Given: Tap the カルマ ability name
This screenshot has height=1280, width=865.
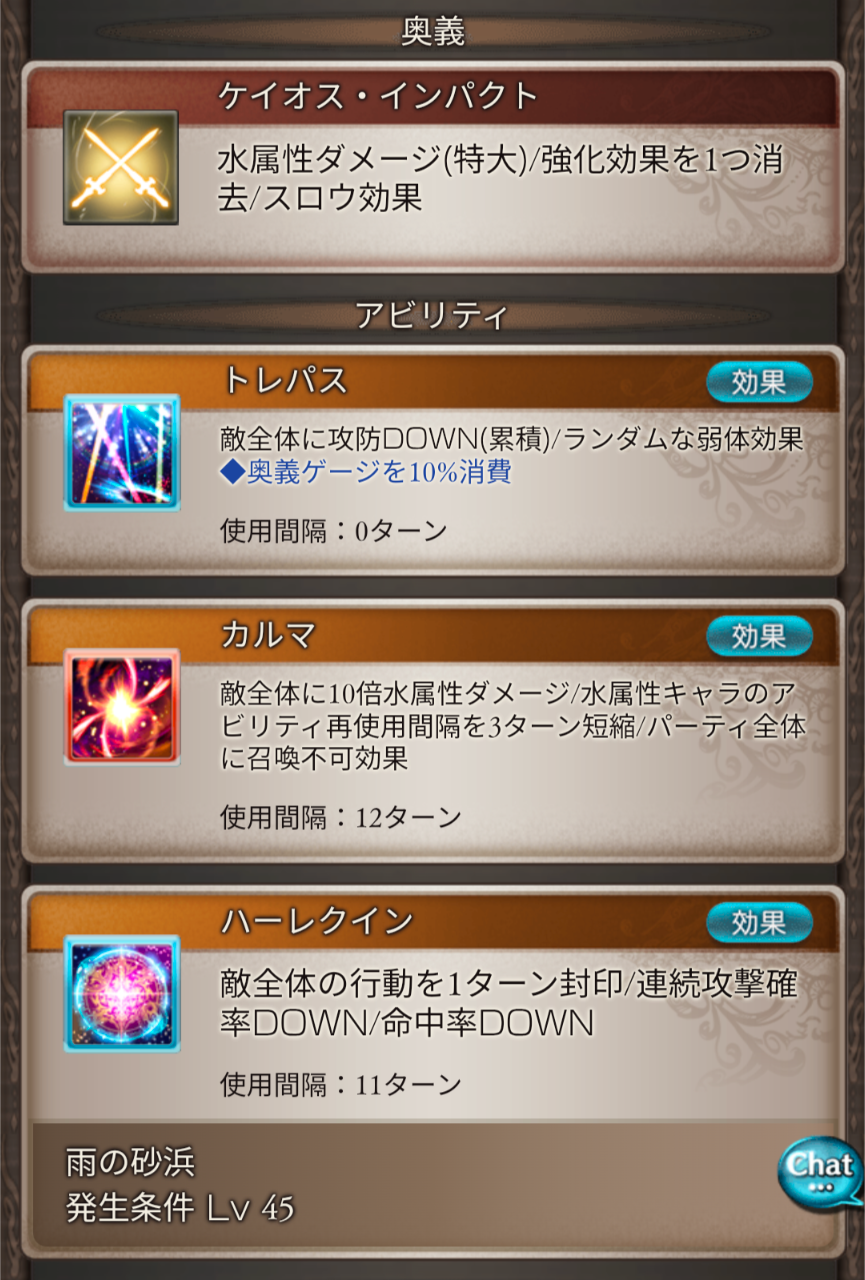Looking at the screenshot, I should 268,635.
